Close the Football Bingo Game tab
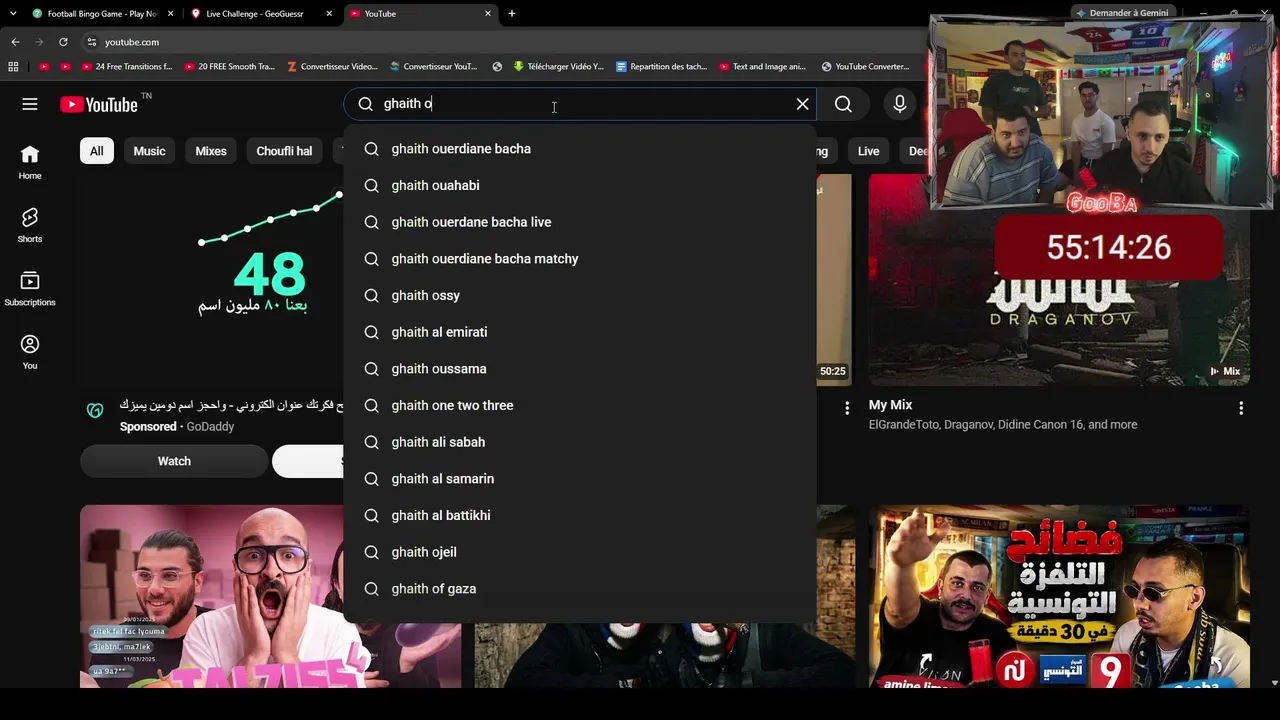 [x=171, y=14]
